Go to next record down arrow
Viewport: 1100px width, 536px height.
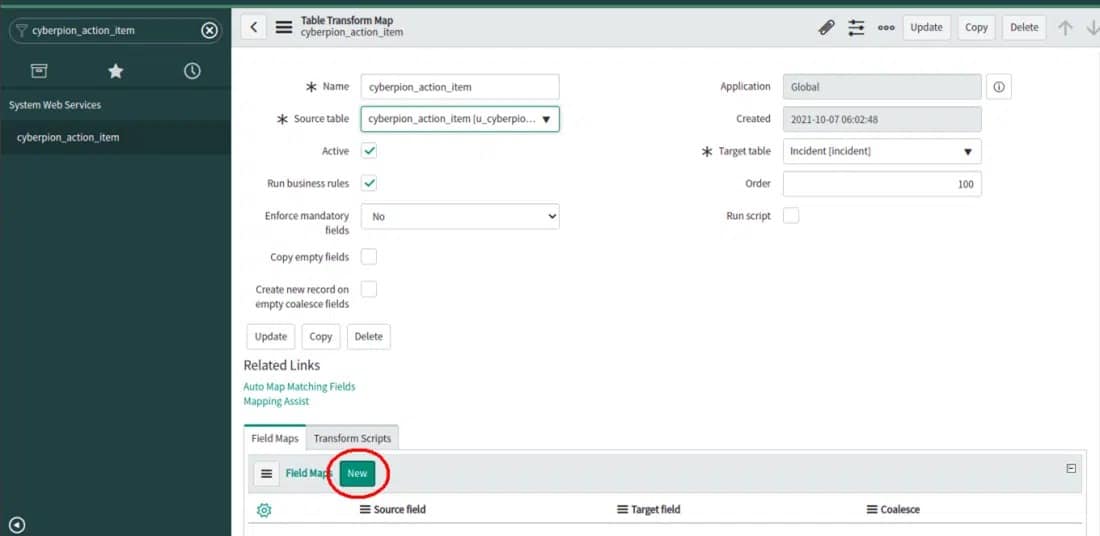pyautogui.click(x=1092, y=27)
